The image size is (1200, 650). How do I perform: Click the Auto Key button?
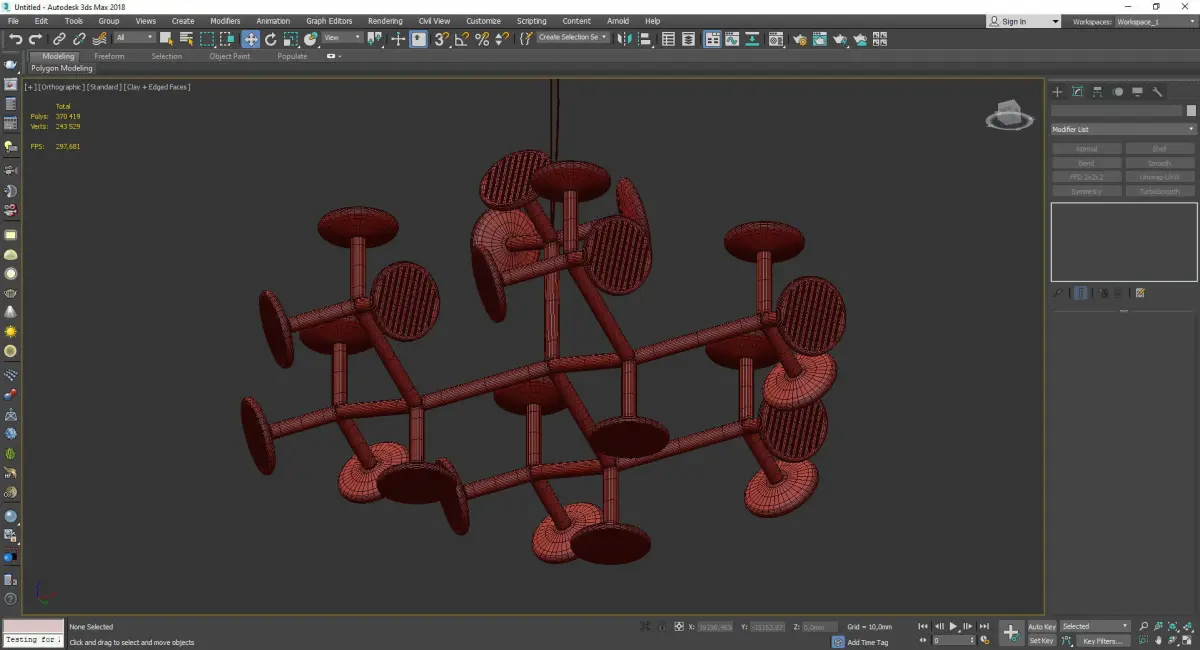1042,626
